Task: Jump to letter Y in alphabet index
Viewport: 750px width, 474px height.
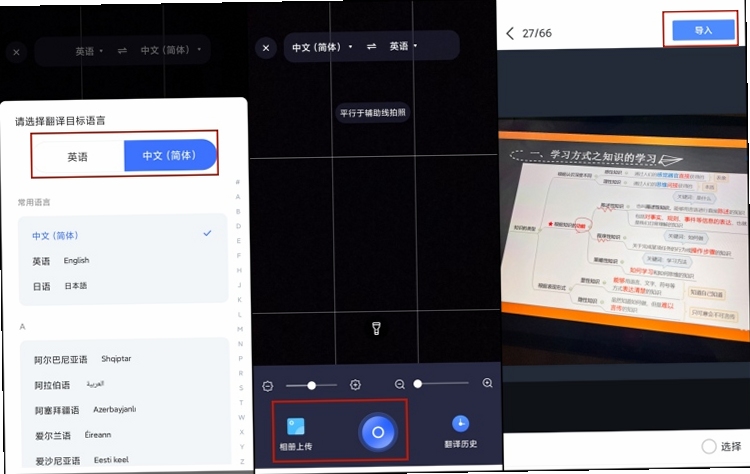Action: (242, 446)
